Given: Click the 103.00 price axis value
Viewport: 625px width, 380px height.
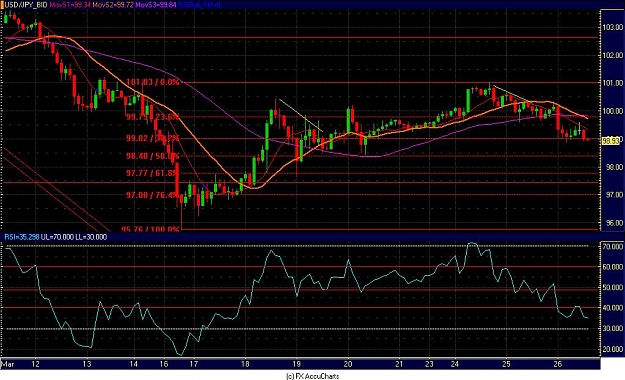Looking at the screenshot, I should click(613, 28).
